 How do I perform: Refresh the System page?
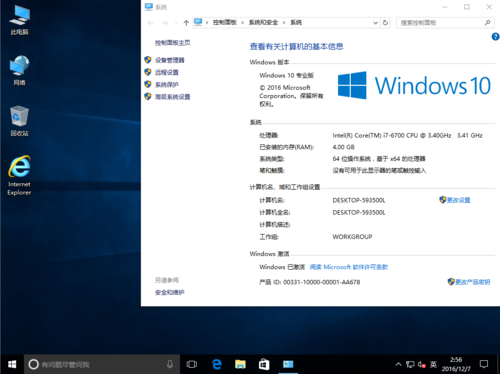[x=385, y=23]
